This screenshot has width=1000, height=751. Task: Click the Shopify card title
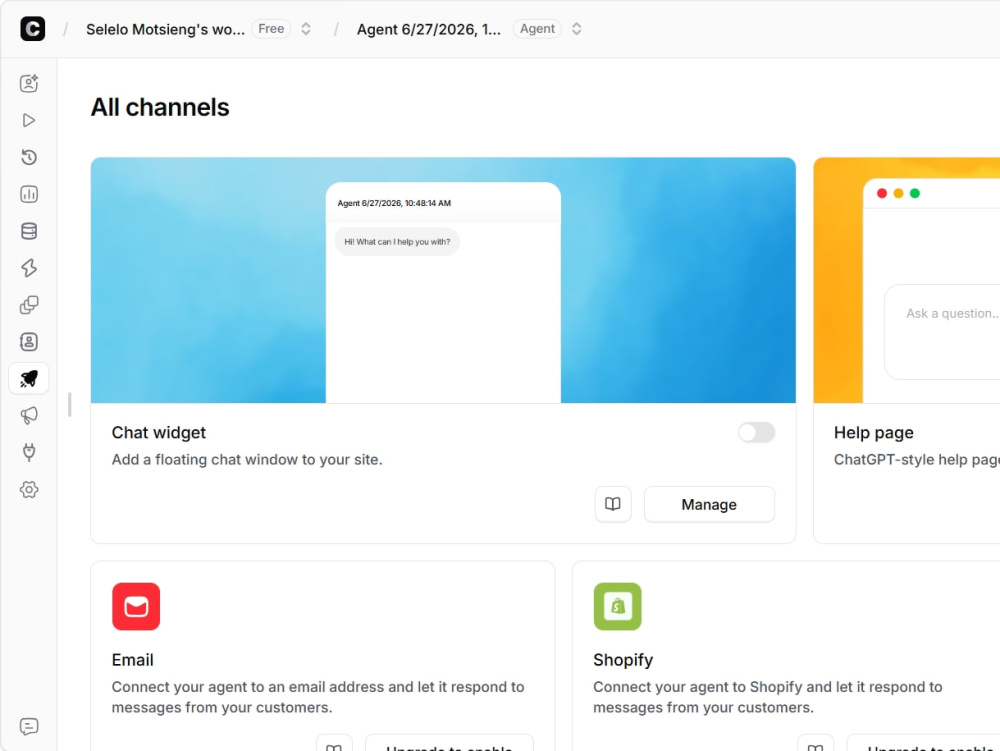pos(623,660)
